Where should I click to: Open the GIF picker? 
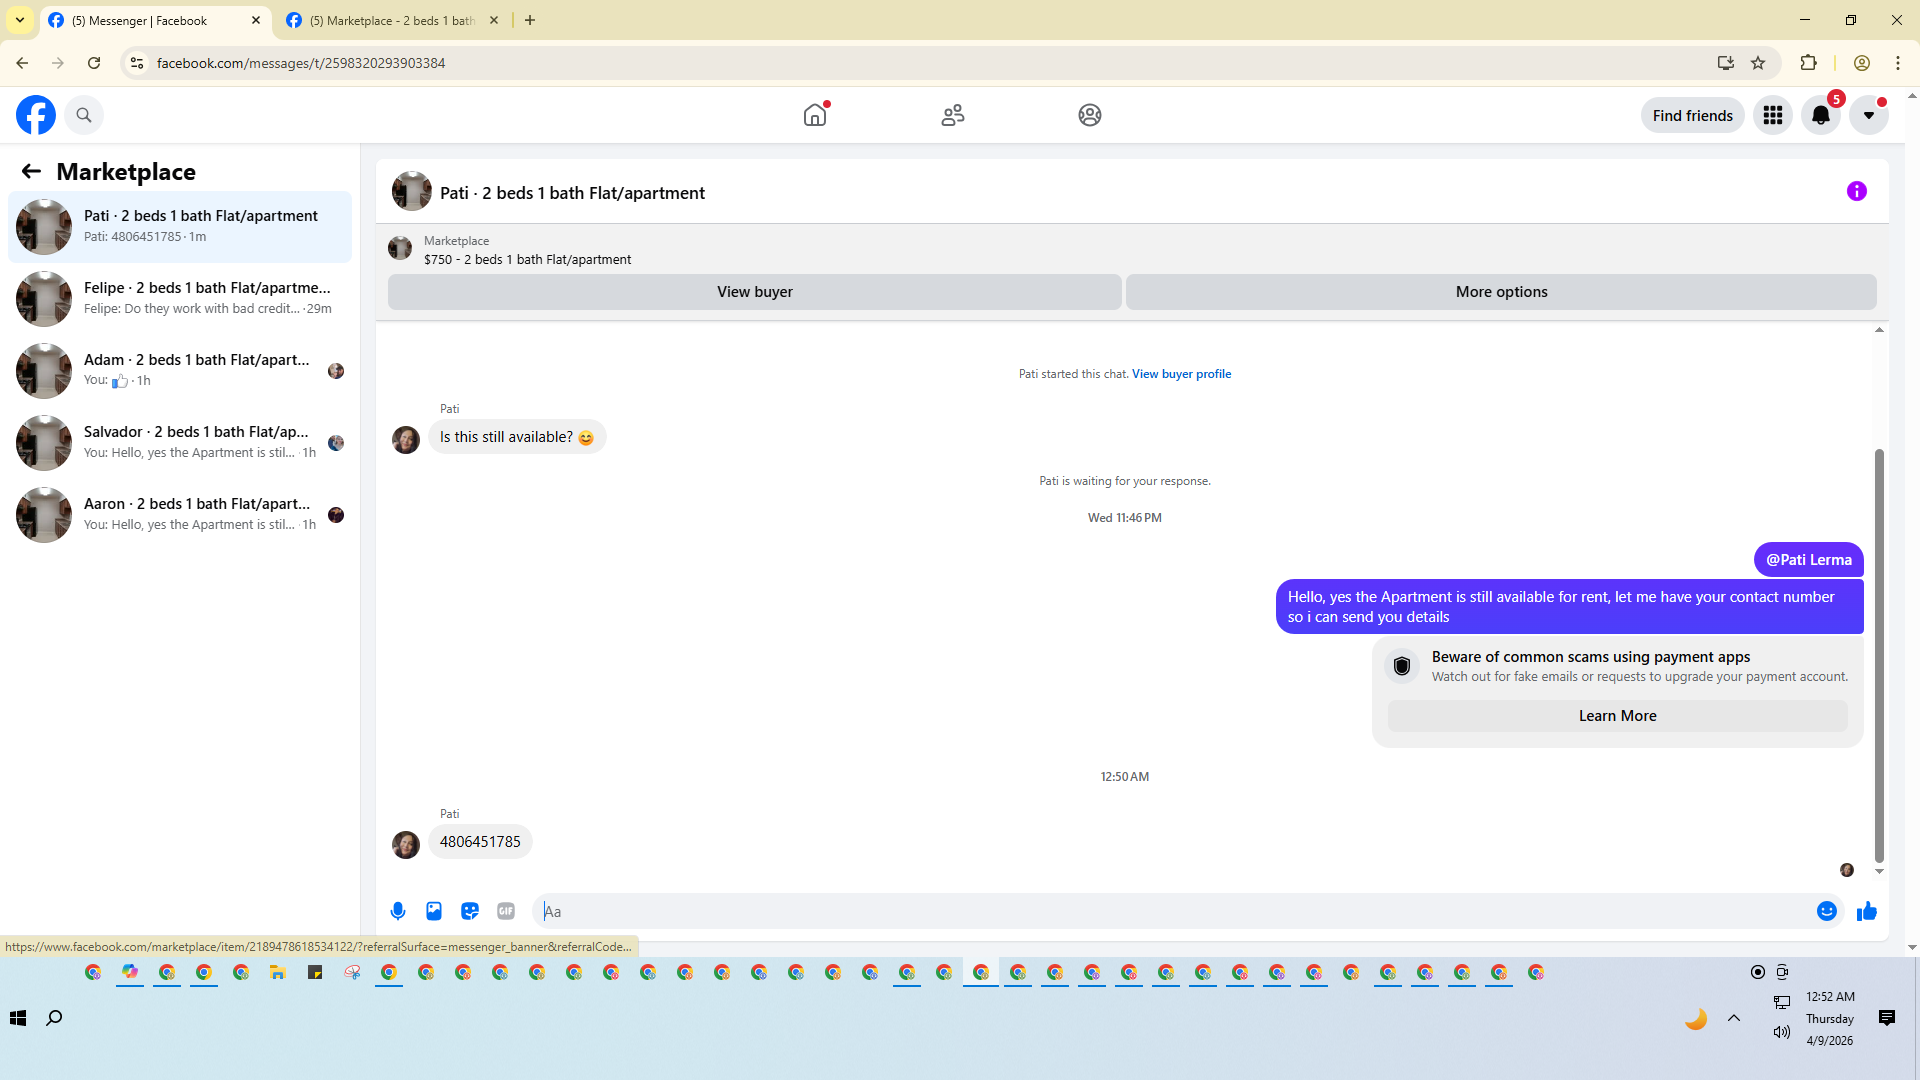[x=506, y=911]
